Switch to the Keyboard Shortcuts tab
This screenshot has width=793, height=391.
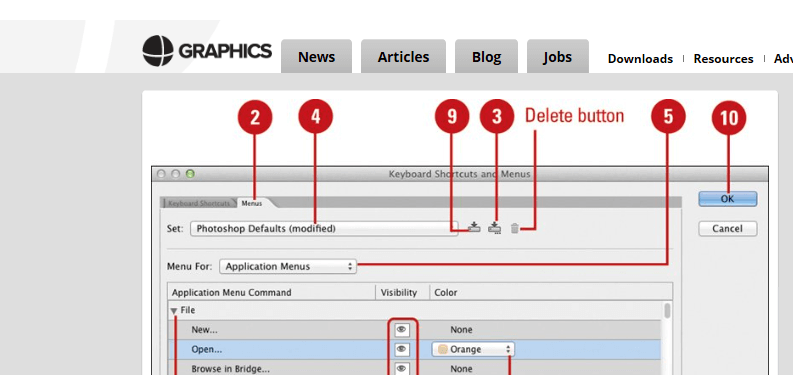click(198, 203)
